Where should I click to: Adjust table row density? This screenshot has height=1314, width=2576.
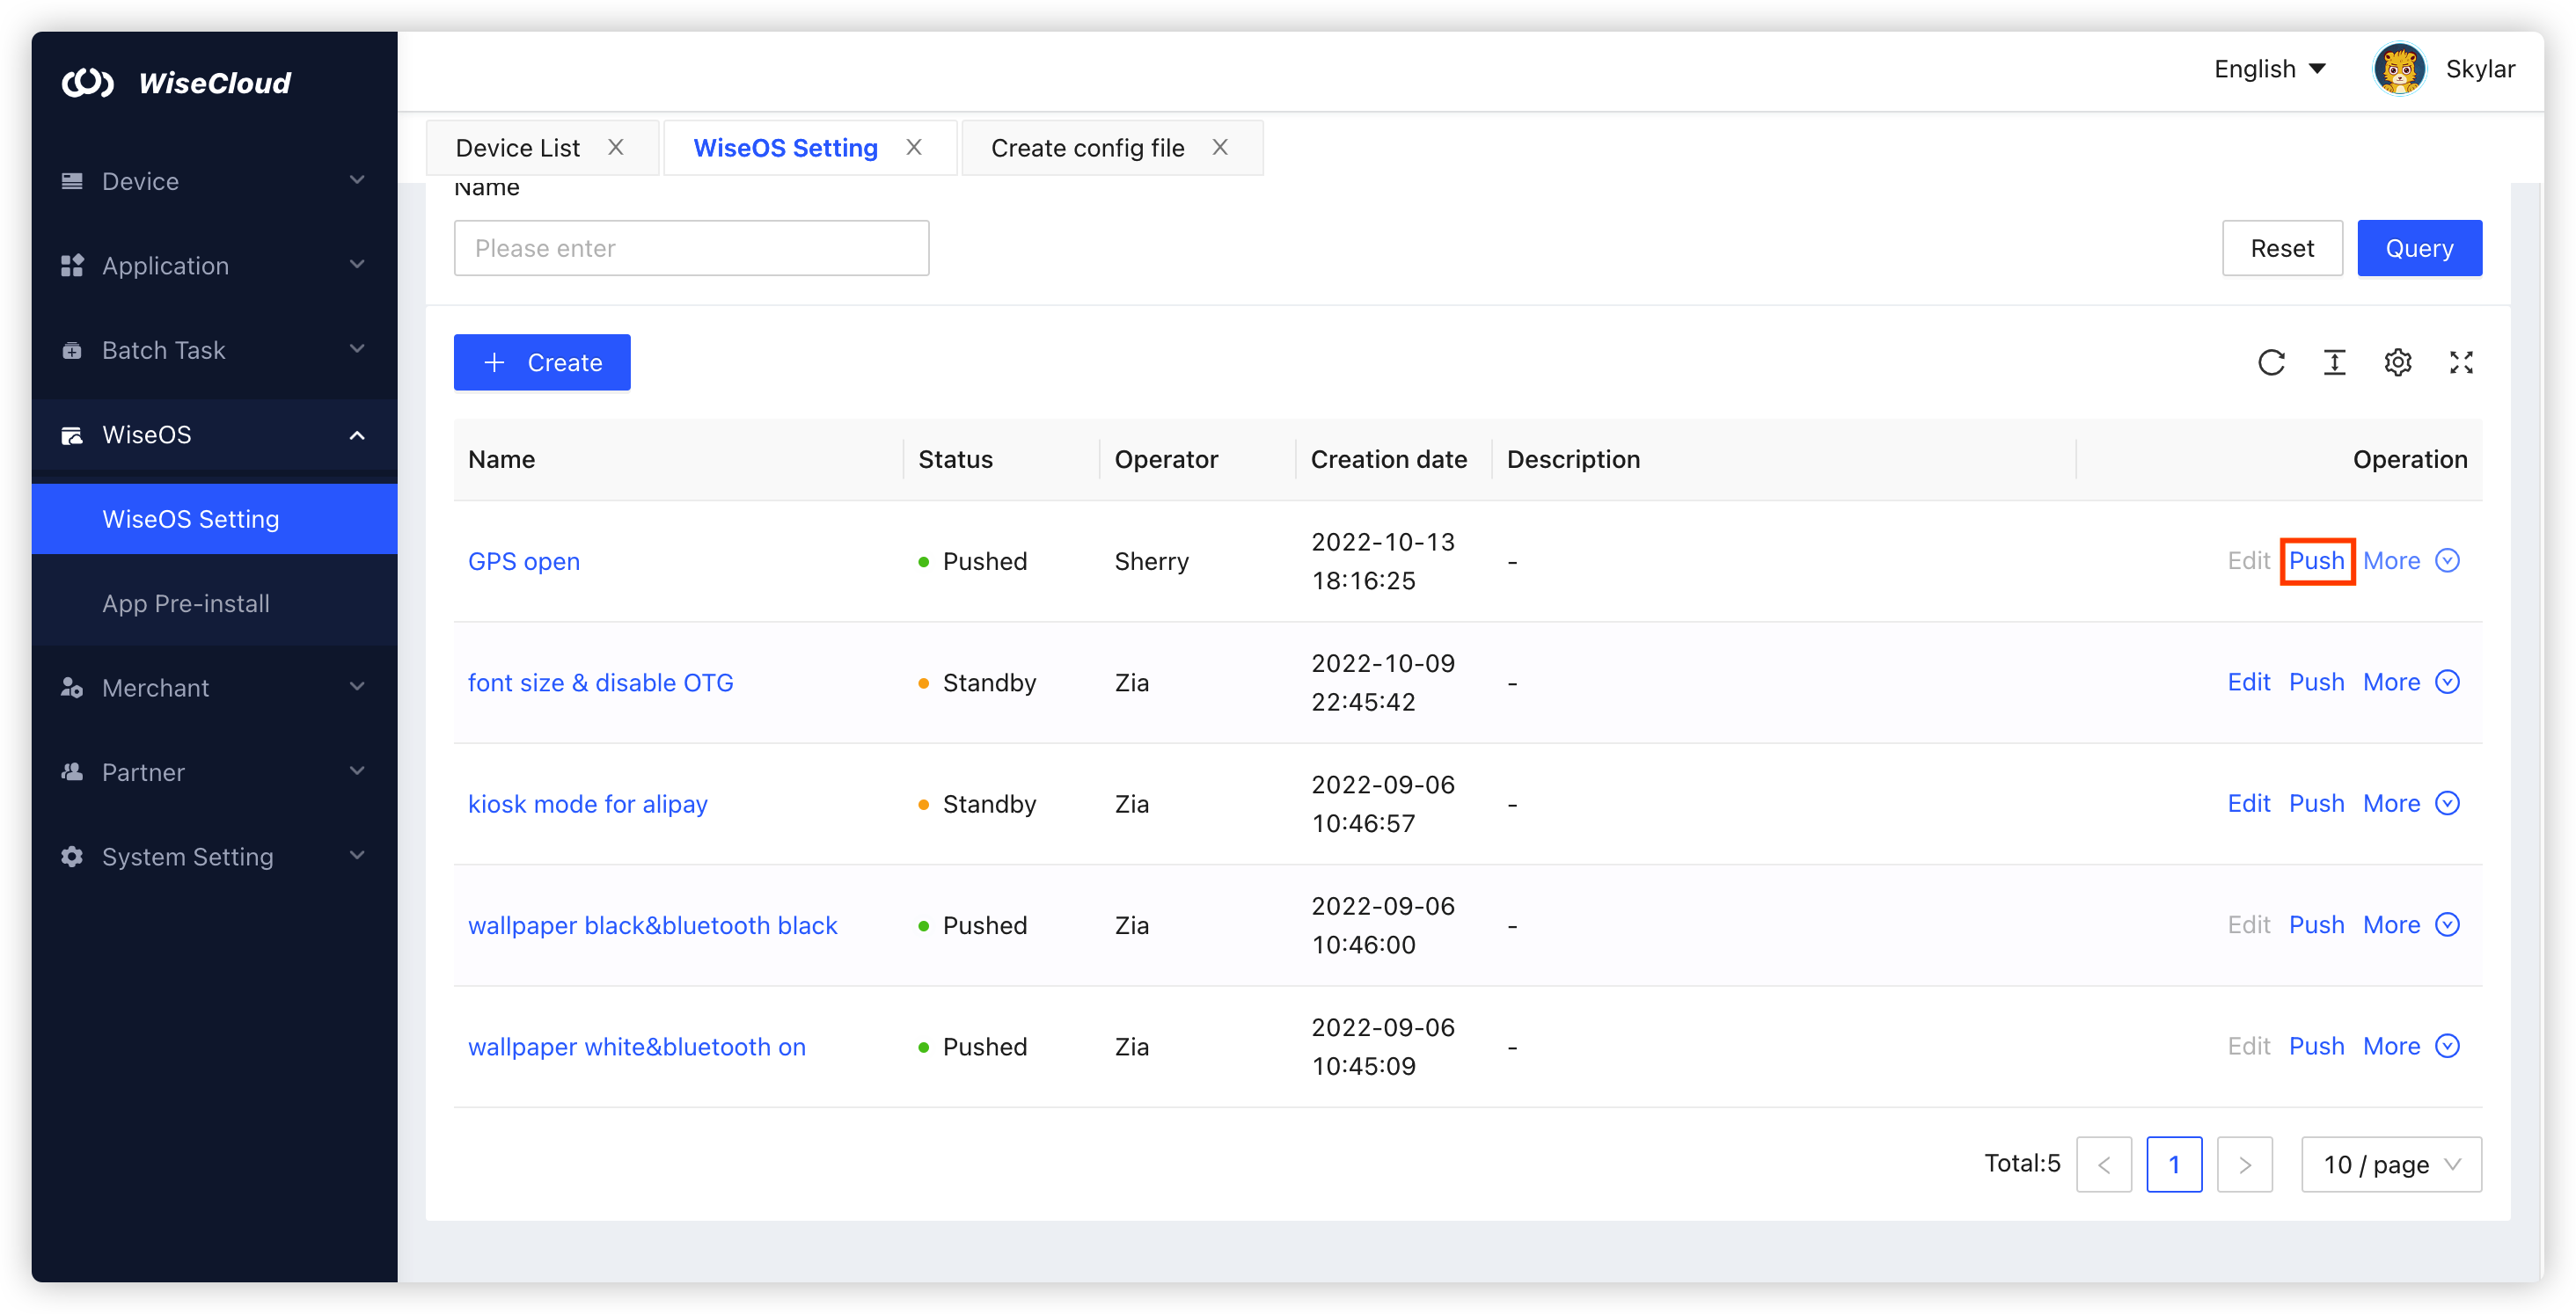tap(2335, 362)
